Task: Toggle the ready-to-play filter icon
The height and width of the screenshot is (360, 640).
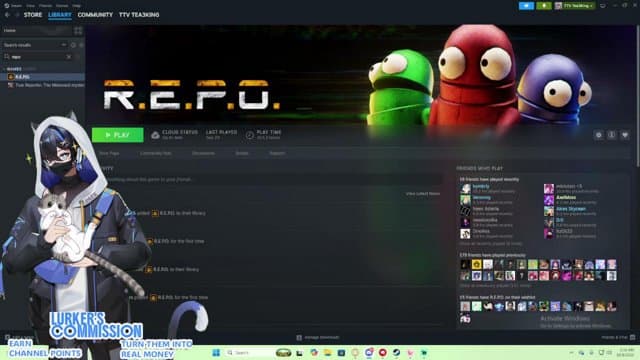Action: [81, 45]
